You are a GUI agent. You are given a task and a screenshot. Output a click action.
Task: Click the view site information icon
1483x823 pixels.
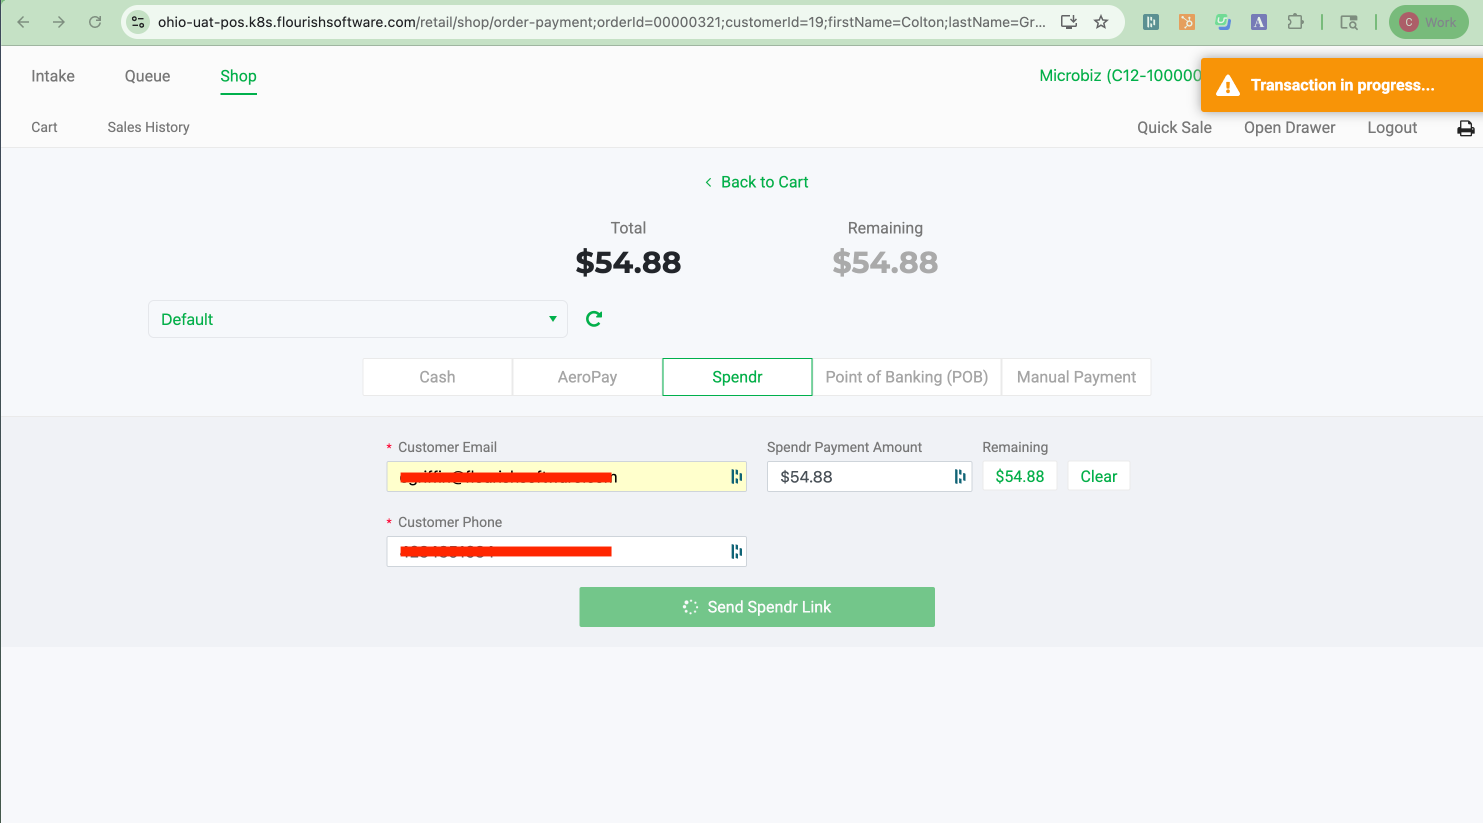139,22
